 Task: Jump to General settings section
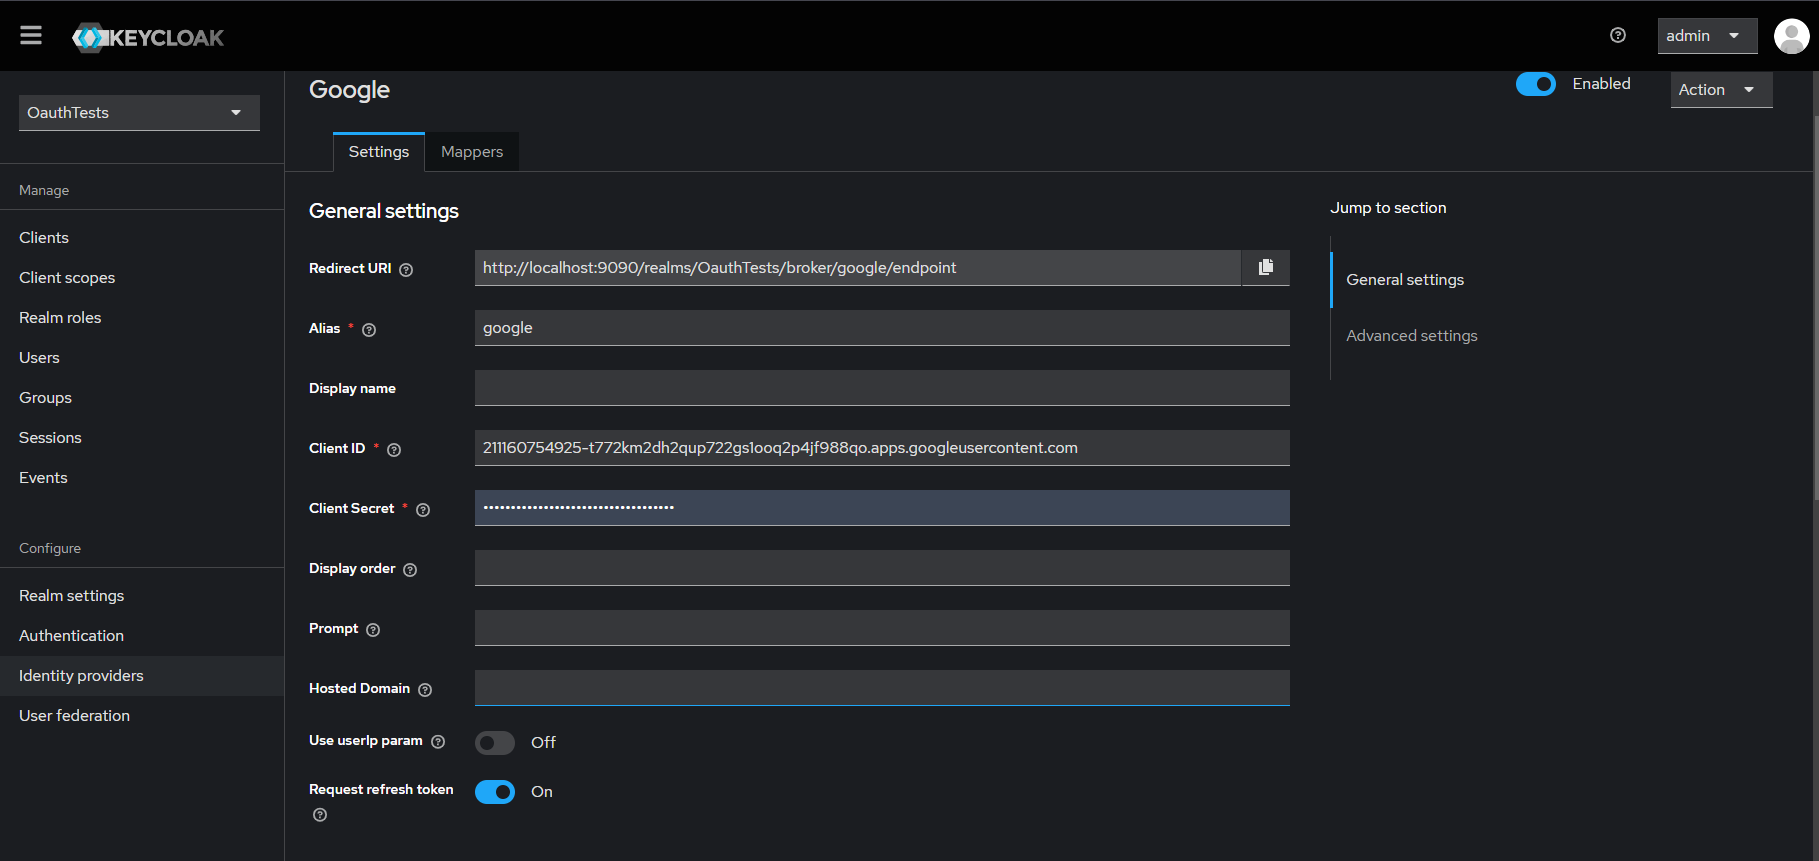point(1405,280)
